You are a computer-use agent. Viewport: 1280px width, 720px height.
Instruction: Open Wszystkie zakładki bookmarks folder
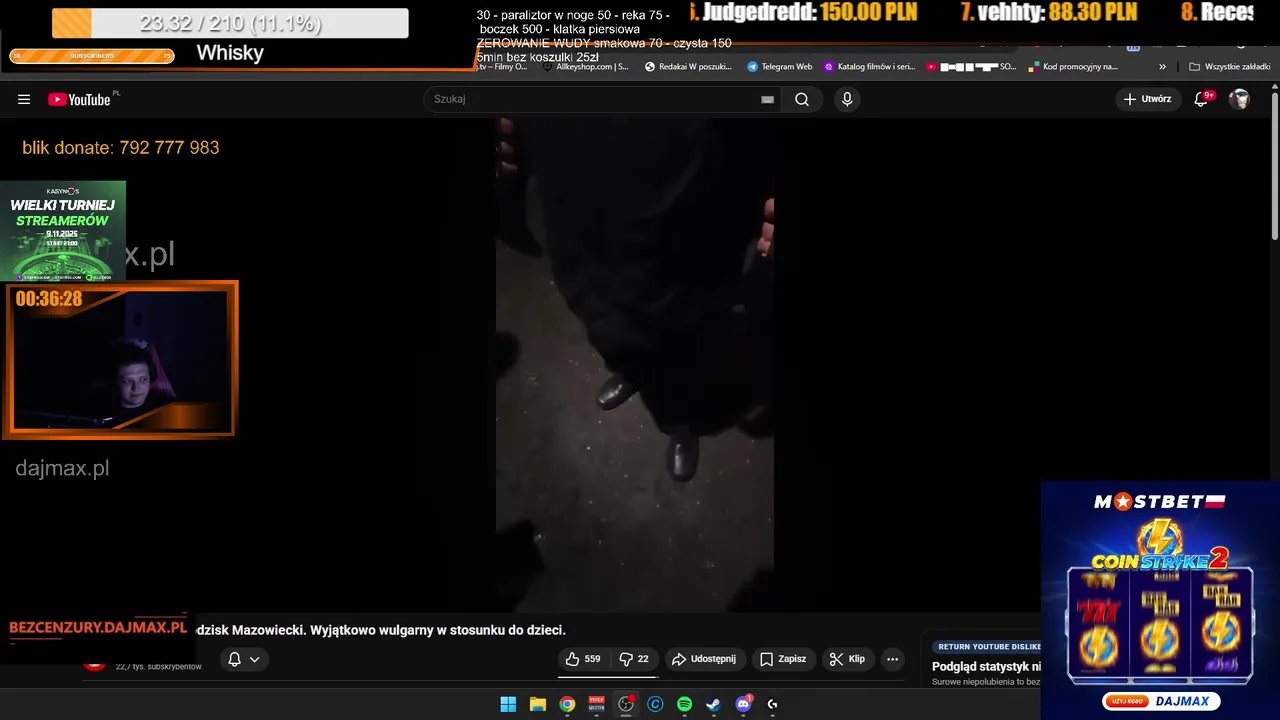tap(1230, 67)
